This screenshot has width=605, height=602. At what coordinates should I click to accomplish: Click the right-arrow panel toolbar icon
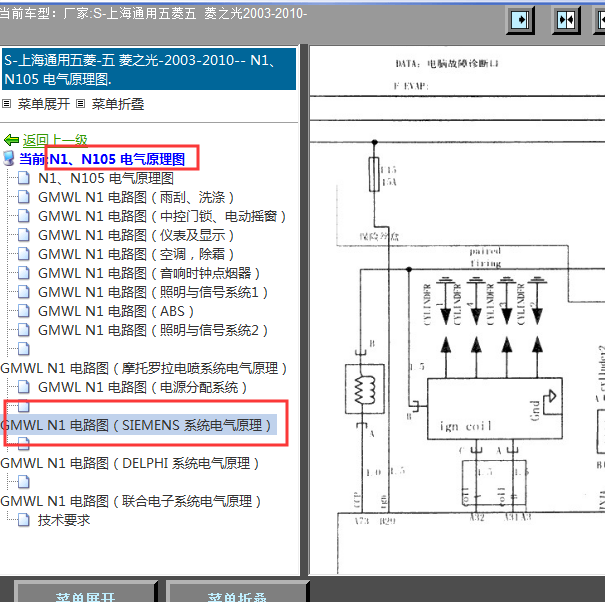(x=520, y=20)
